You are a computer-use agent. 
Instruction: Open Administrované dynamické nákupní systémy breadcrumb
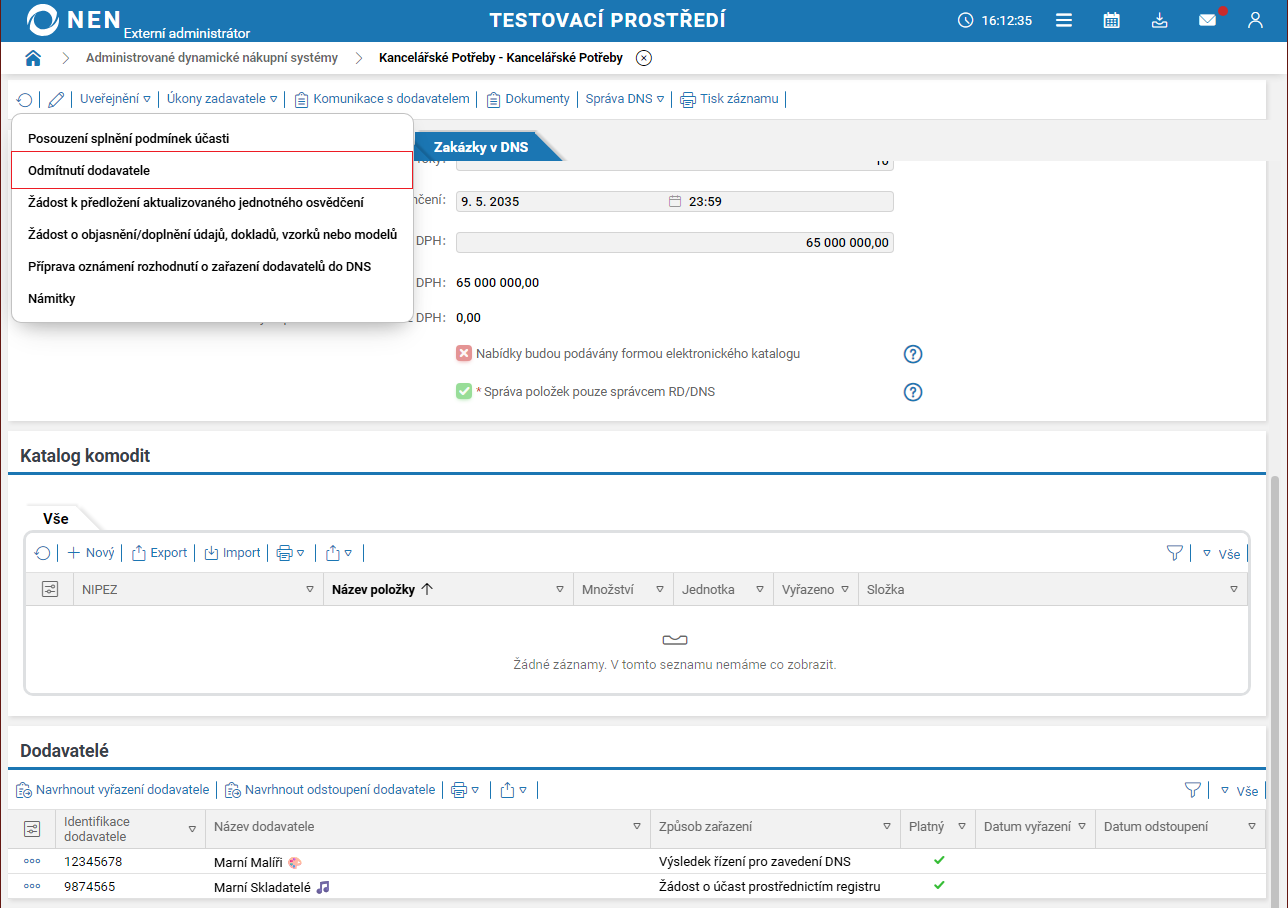coord(212,58)
